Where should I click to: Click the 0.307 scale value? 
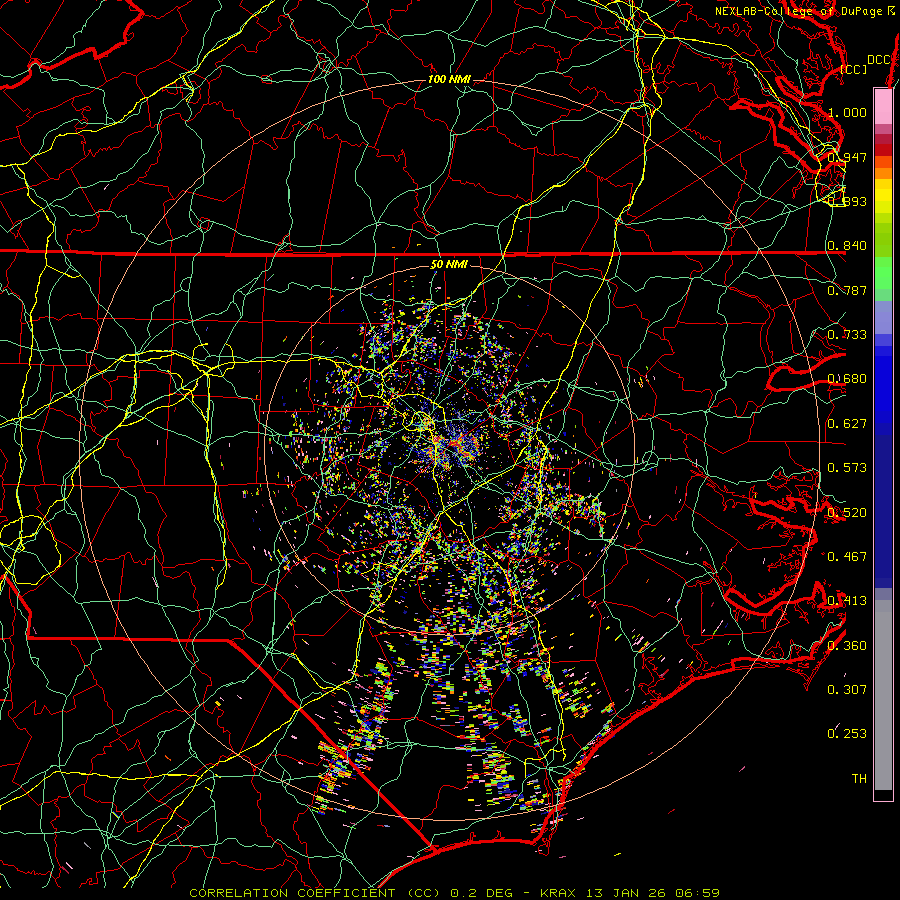click(x=847, y=689)
